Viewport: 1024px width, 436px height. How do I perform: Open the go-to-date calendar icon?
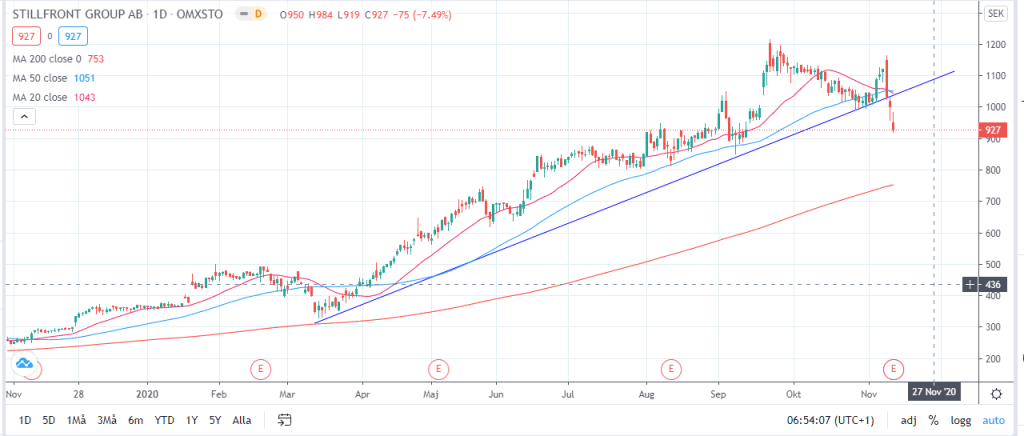[285, 420]
